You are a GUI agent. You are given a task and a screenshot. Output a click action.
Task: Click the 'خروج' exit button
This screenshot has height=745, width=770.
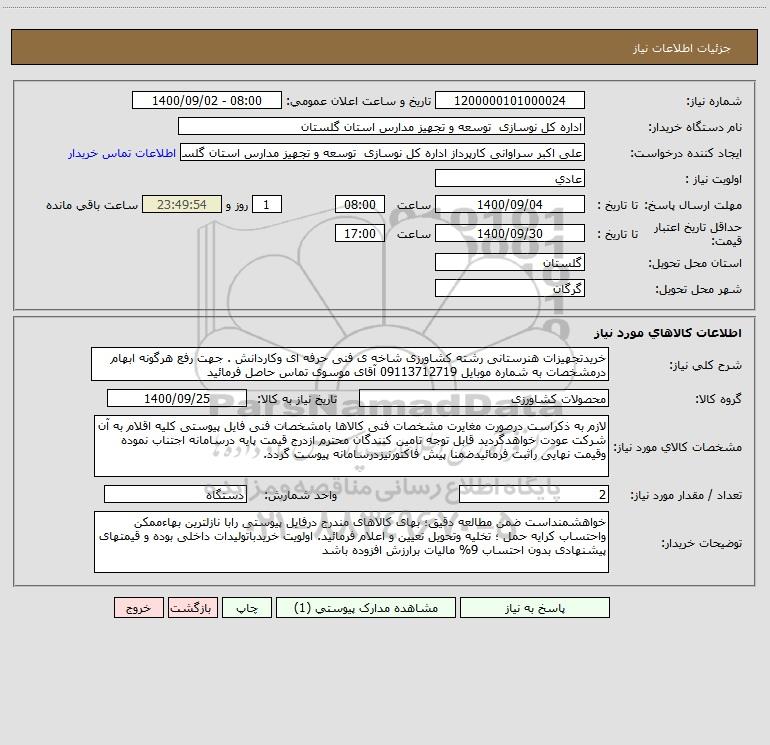click(138, 608)
